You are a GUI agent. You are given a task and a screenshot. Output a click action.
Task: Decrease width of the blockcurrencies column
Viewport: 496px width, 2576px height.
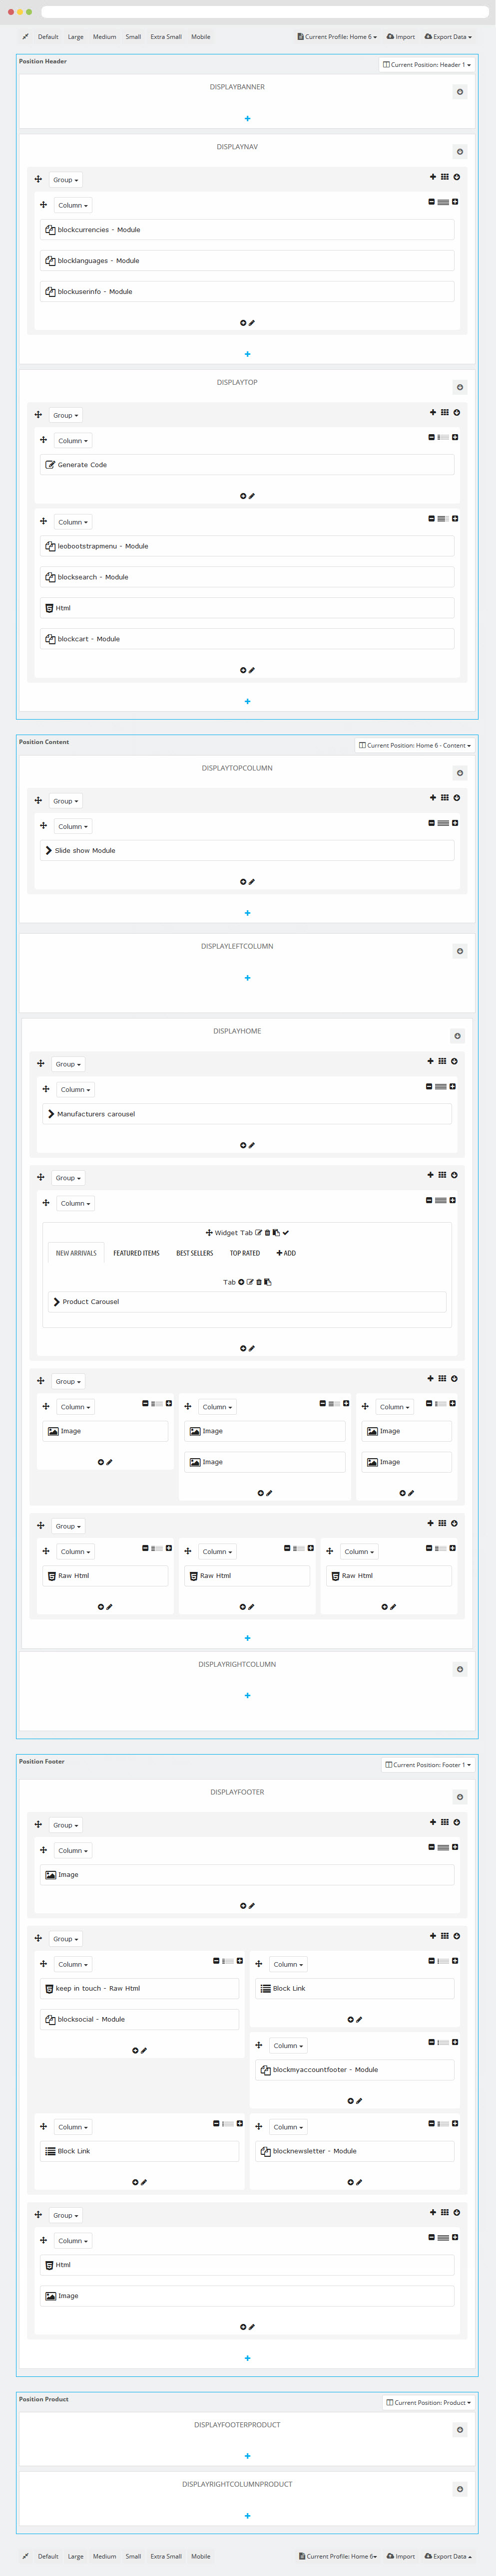(432, 202)
